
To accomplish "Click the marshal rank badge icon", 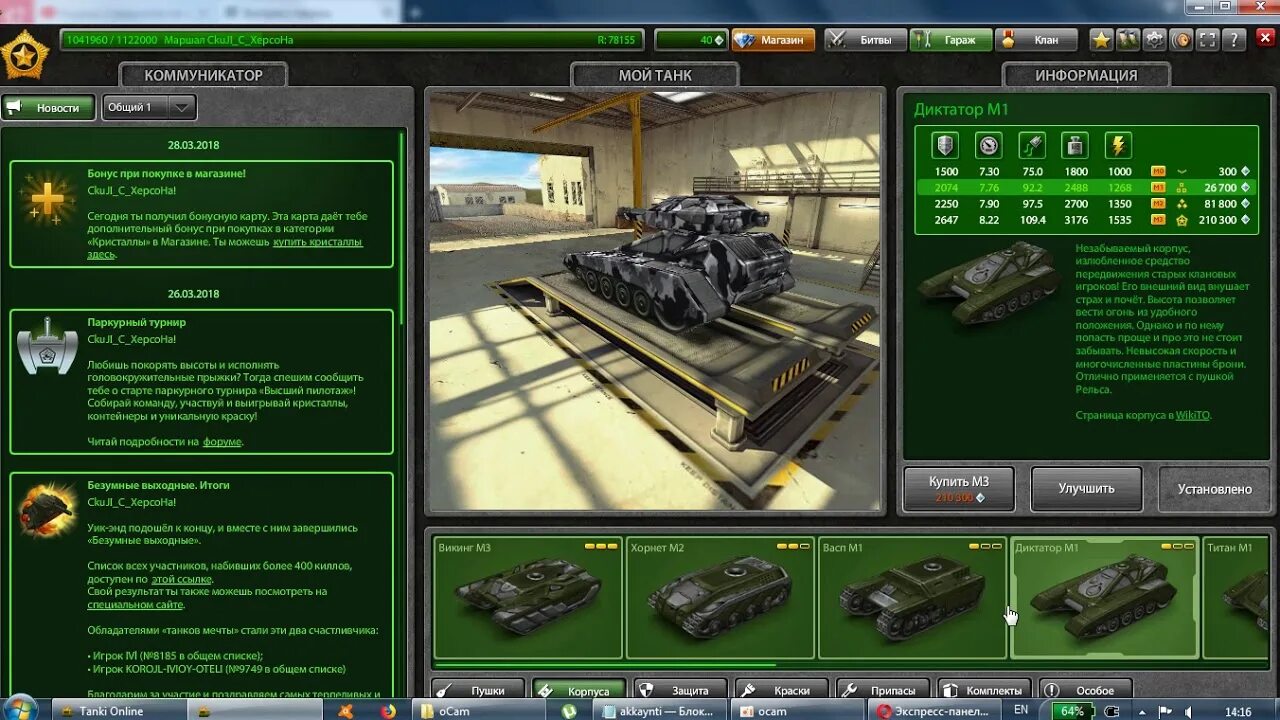I will (x=24, y=55).
